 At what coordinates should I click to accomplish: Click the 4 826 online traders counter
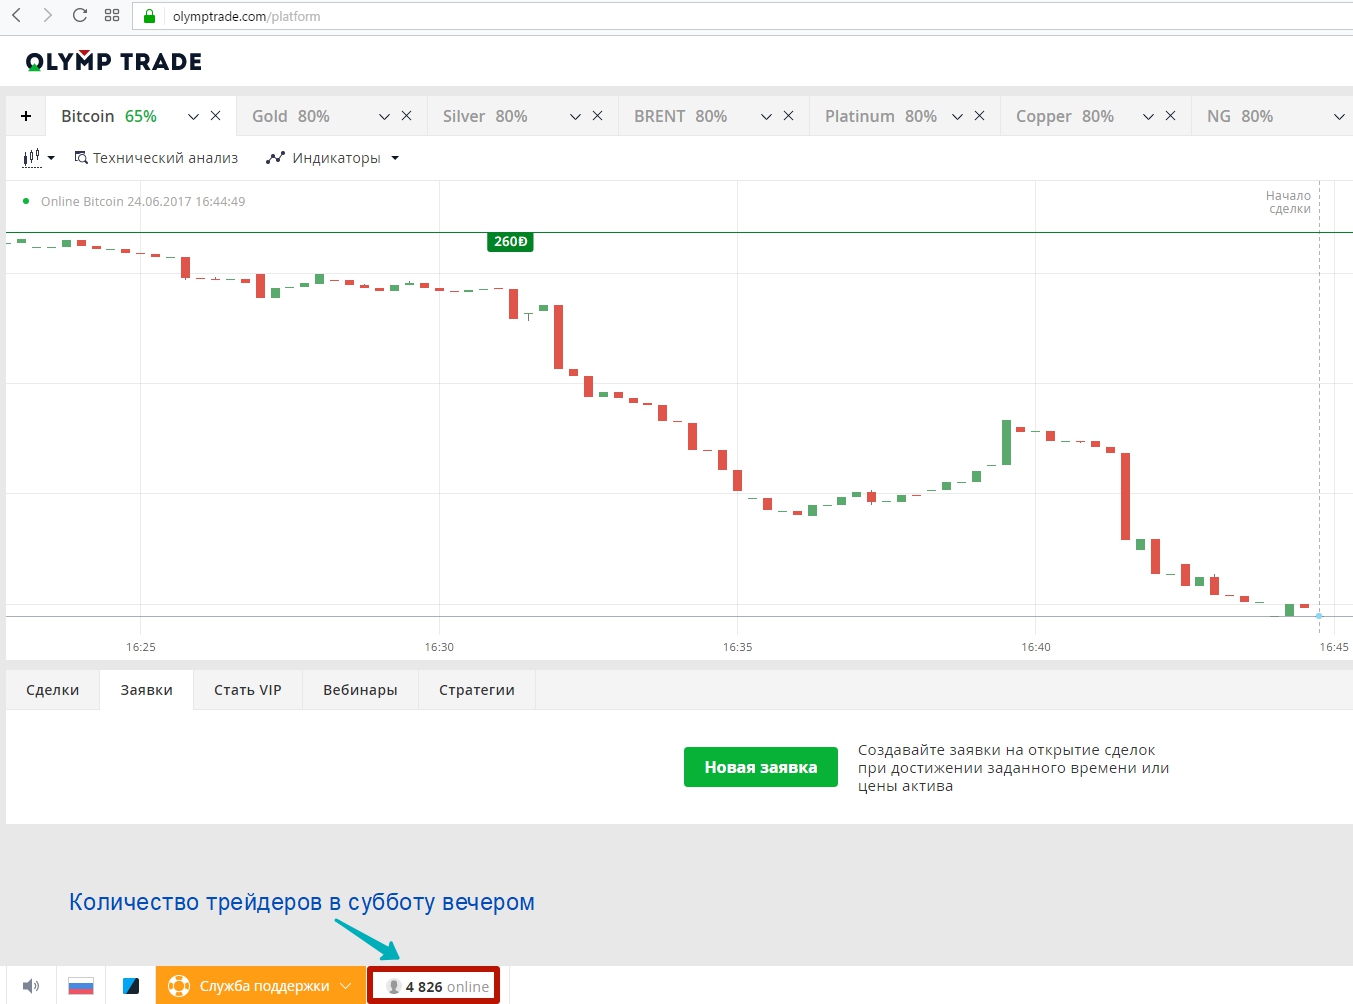click(x=433, y=986)
